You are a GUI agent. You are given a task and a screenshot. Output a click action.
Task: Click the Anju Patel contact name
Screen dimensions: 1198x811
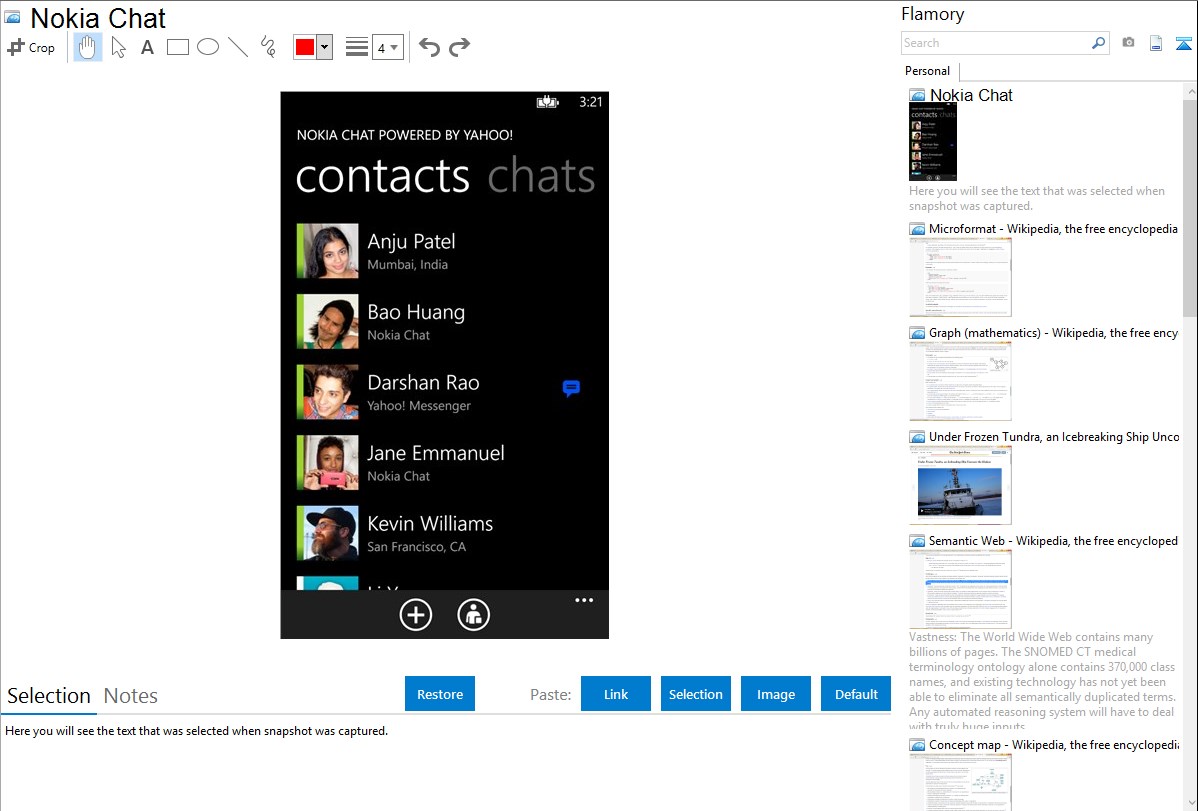click(x=411, y=242)
